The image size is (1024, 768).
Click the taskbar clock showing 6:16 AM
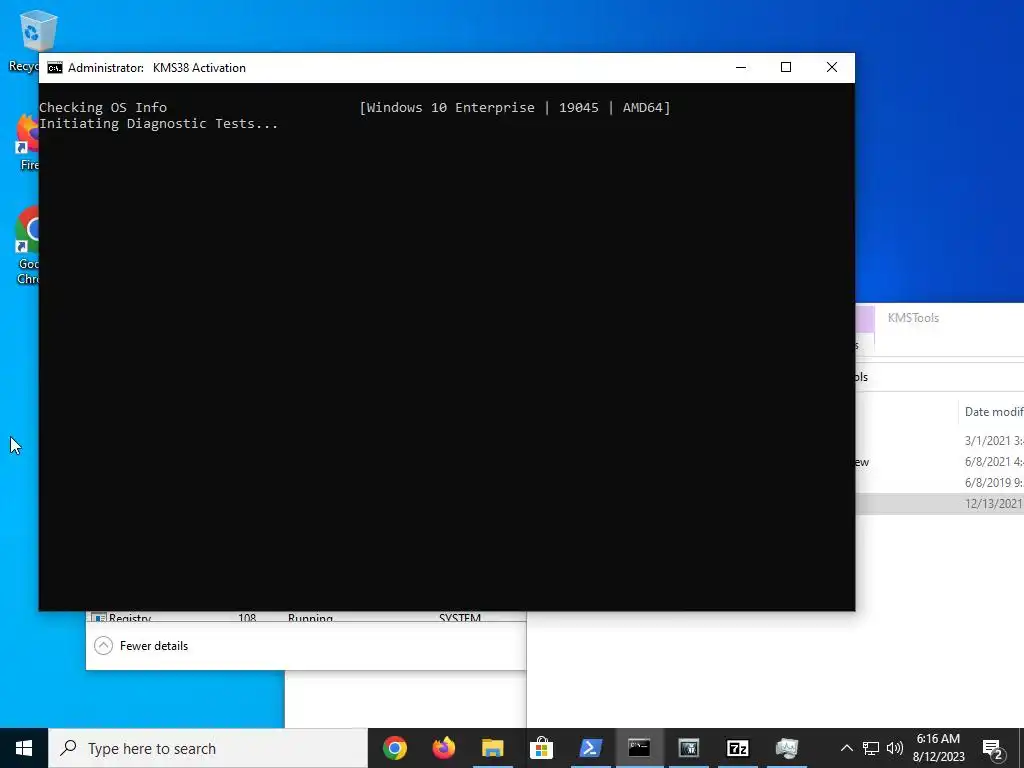point(938,748)
